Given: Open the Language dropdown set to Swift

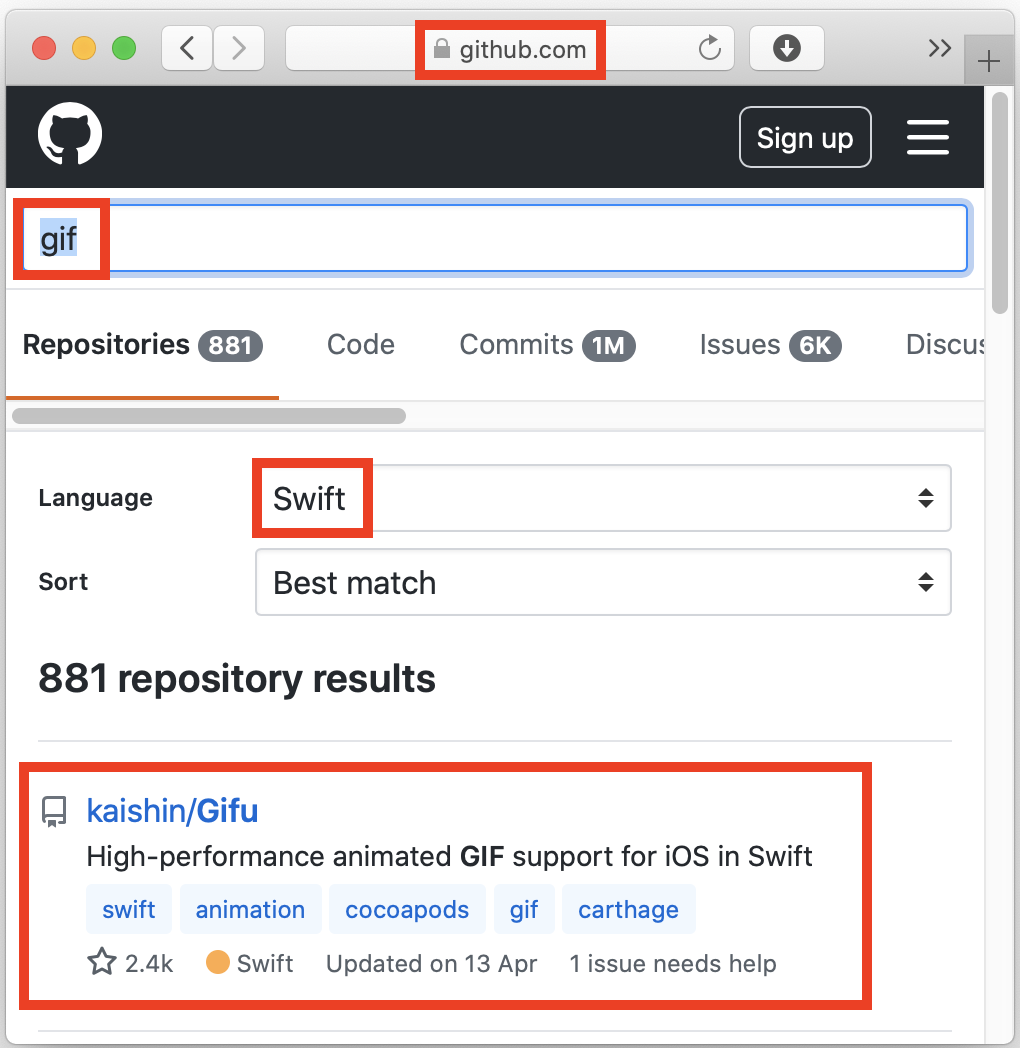Looking at the screenshot, I should (x=603, y=498).
